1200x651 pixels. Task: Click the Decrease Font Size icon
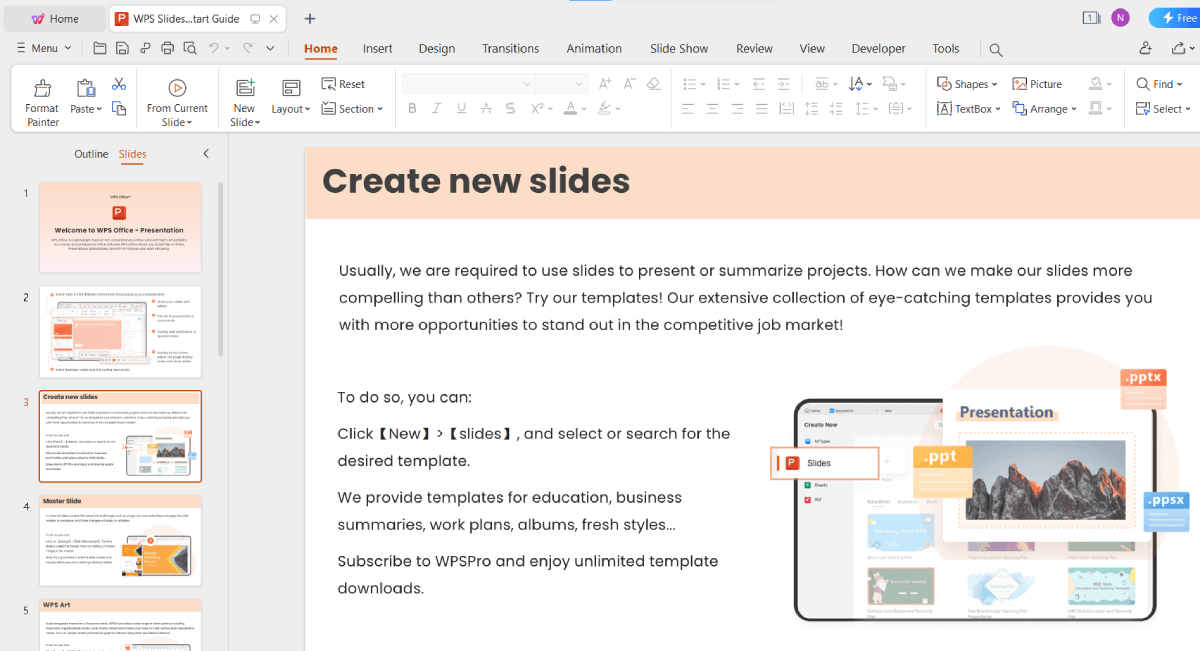click(630, 84)
